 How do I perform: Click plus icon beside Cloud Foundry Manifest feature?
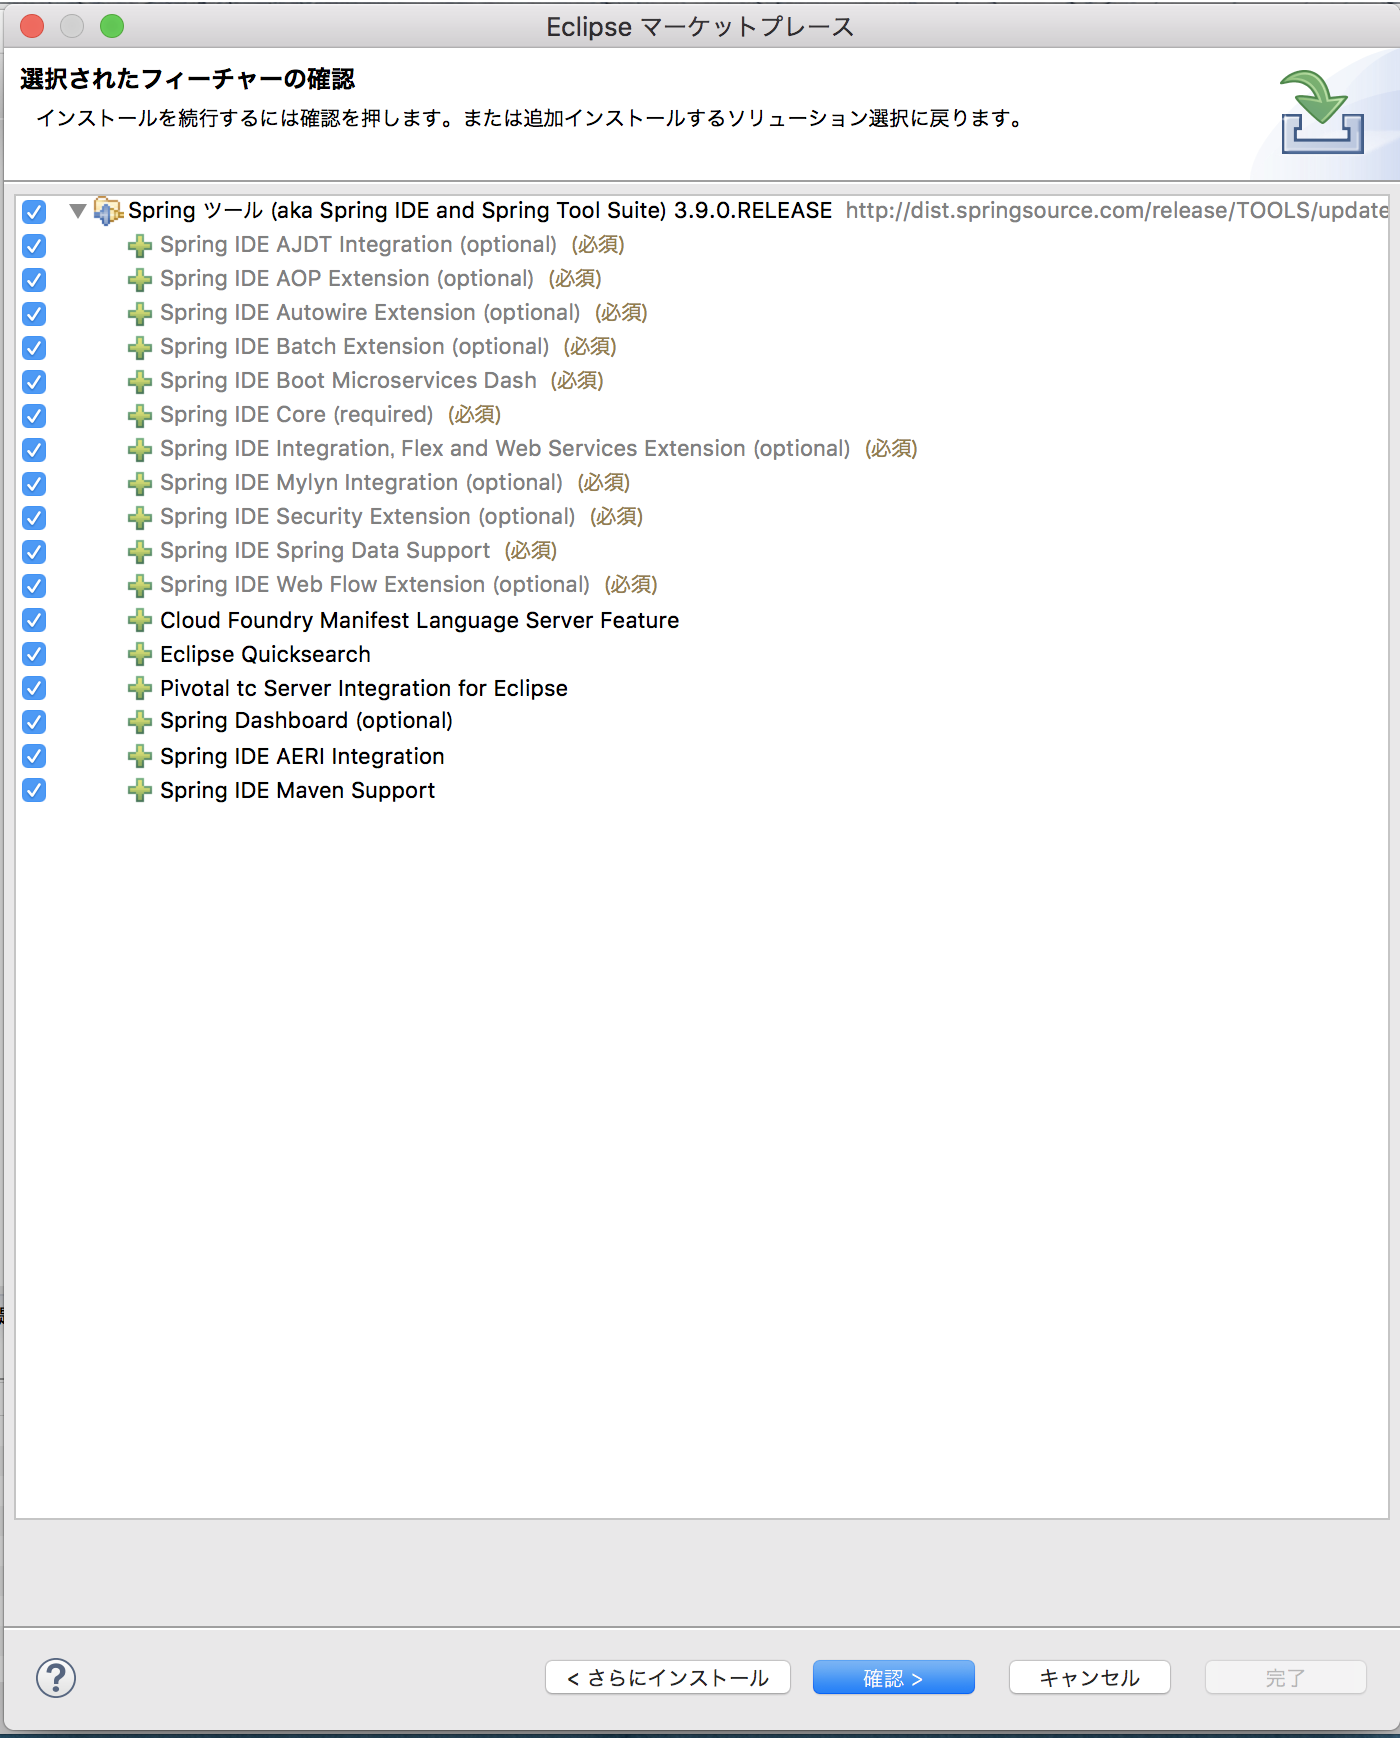140,620
